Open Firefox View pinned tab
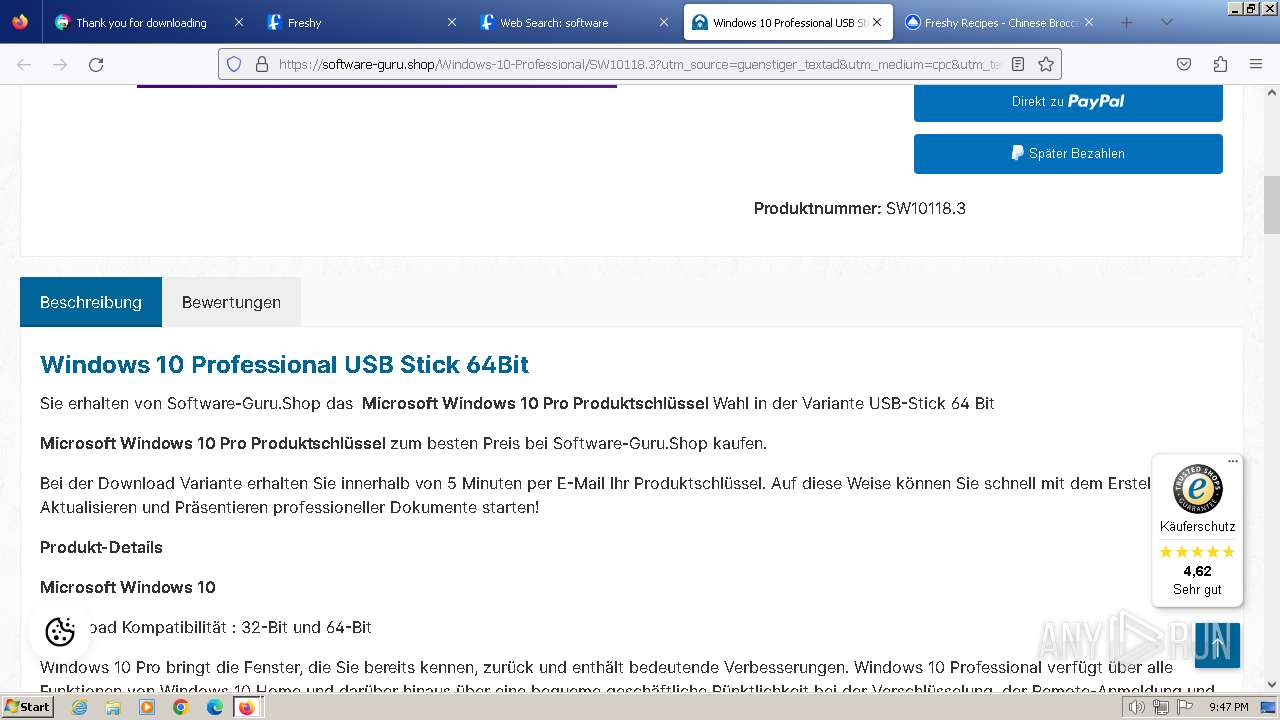The width and height of the screenshot is (1280, 720). point(20,22)
